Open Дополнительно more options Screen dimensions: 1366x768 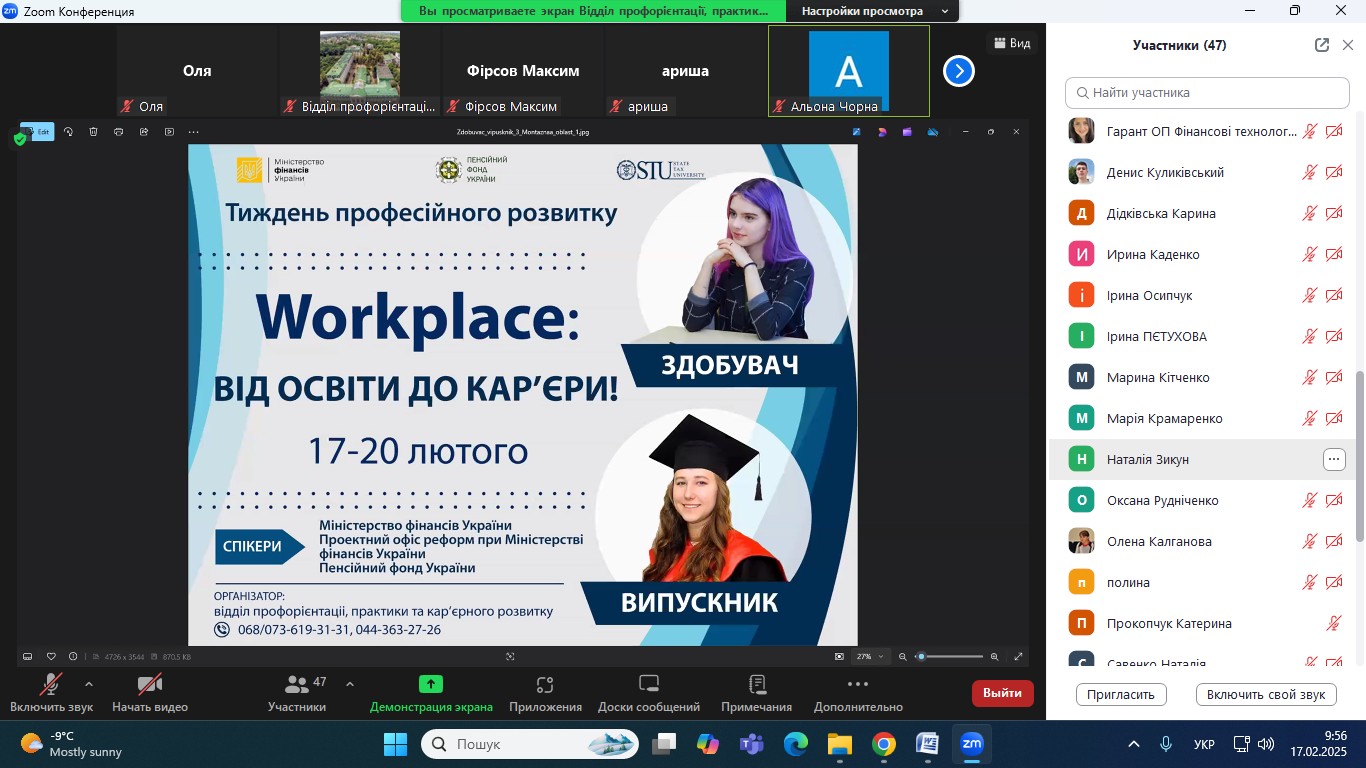[858, 693]
